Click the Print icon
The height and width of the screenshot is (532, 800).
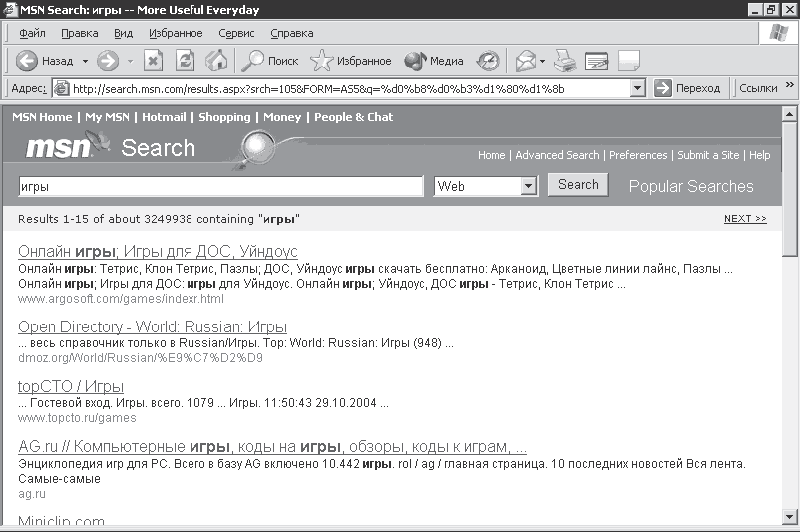tap(565, 61)
